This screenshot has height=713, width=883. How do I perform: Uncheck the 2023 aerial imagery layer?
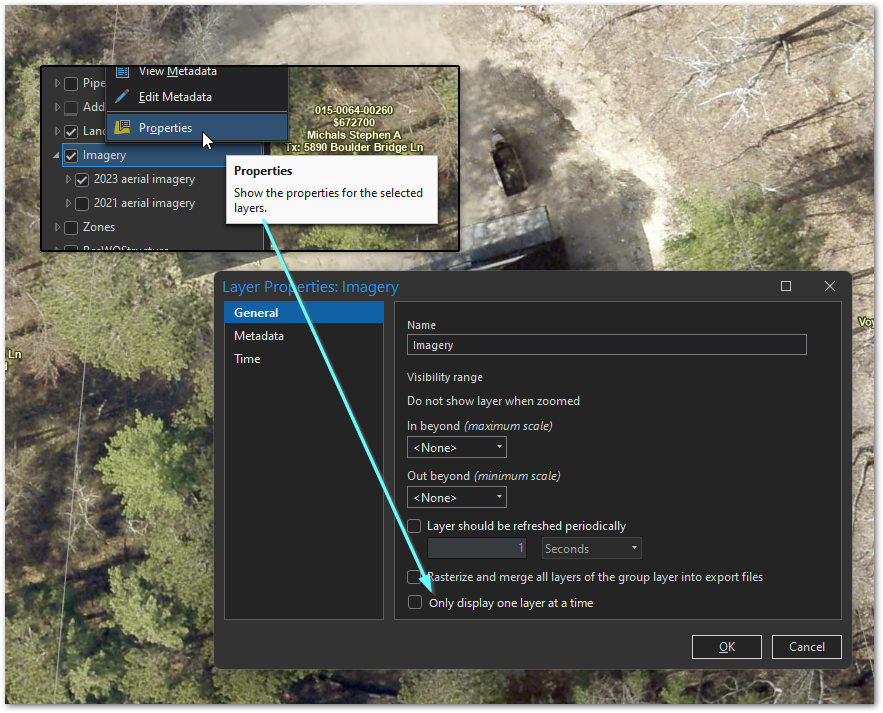[81, 179]
